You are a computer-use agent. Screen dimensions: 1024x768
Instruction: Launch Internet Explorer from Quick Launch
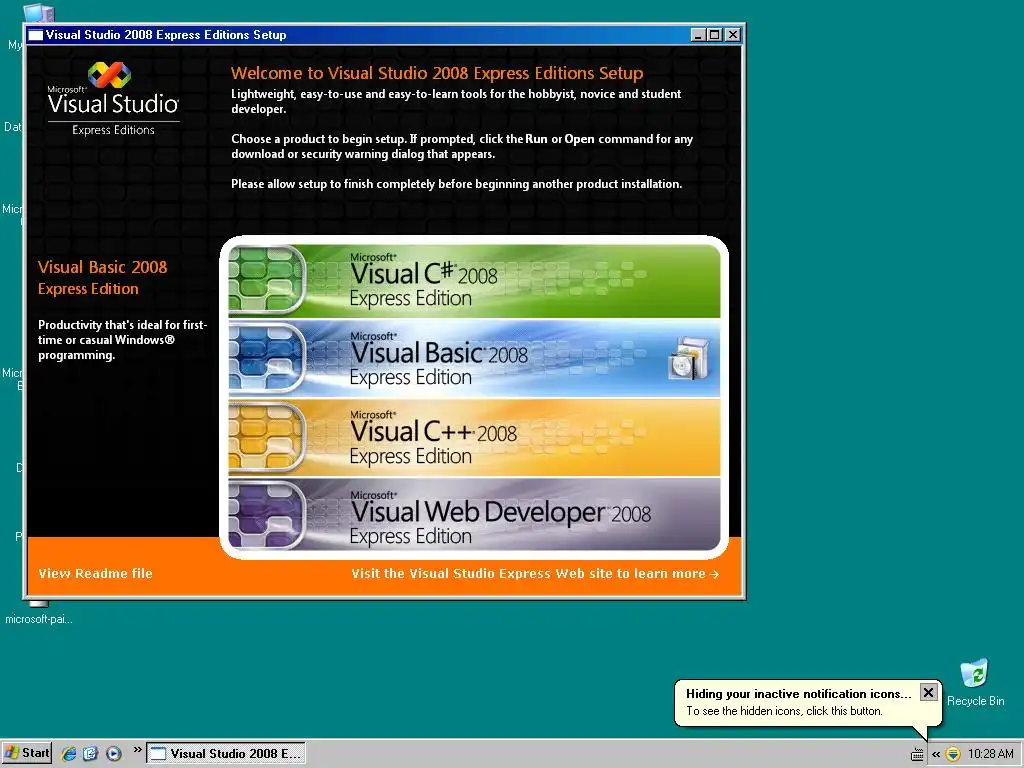click(x=69, y=754)
